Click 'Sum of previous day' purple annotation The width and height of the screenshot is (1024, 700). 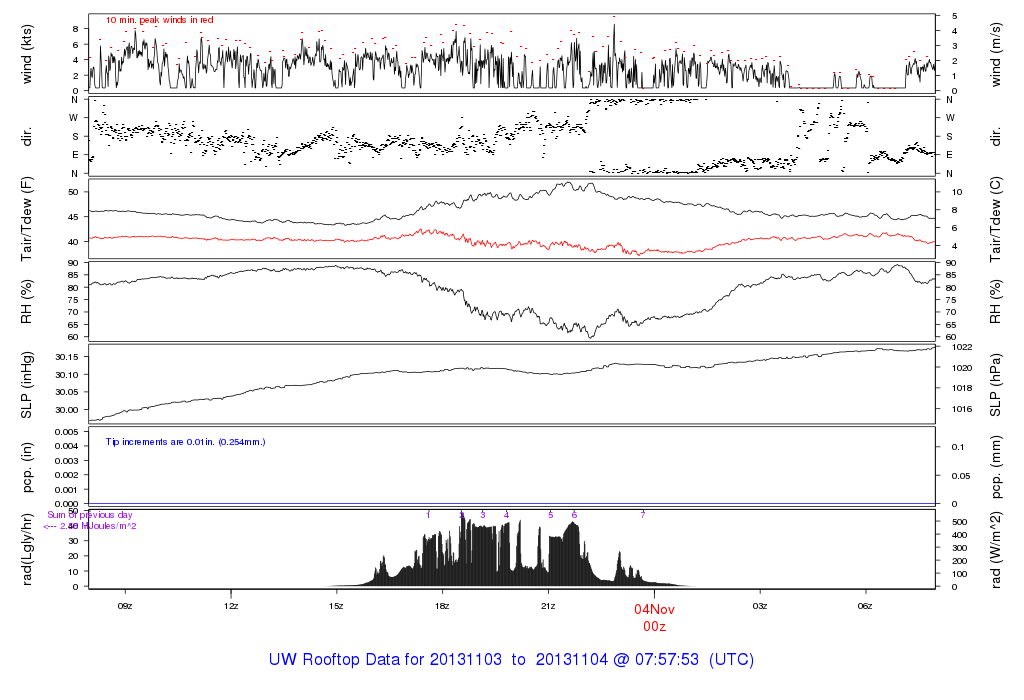(90, 515)
